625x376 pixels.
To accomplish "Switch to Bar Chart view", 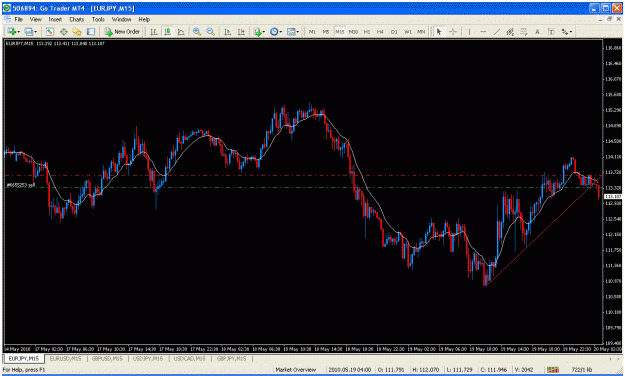I will (x=153, y=32).
